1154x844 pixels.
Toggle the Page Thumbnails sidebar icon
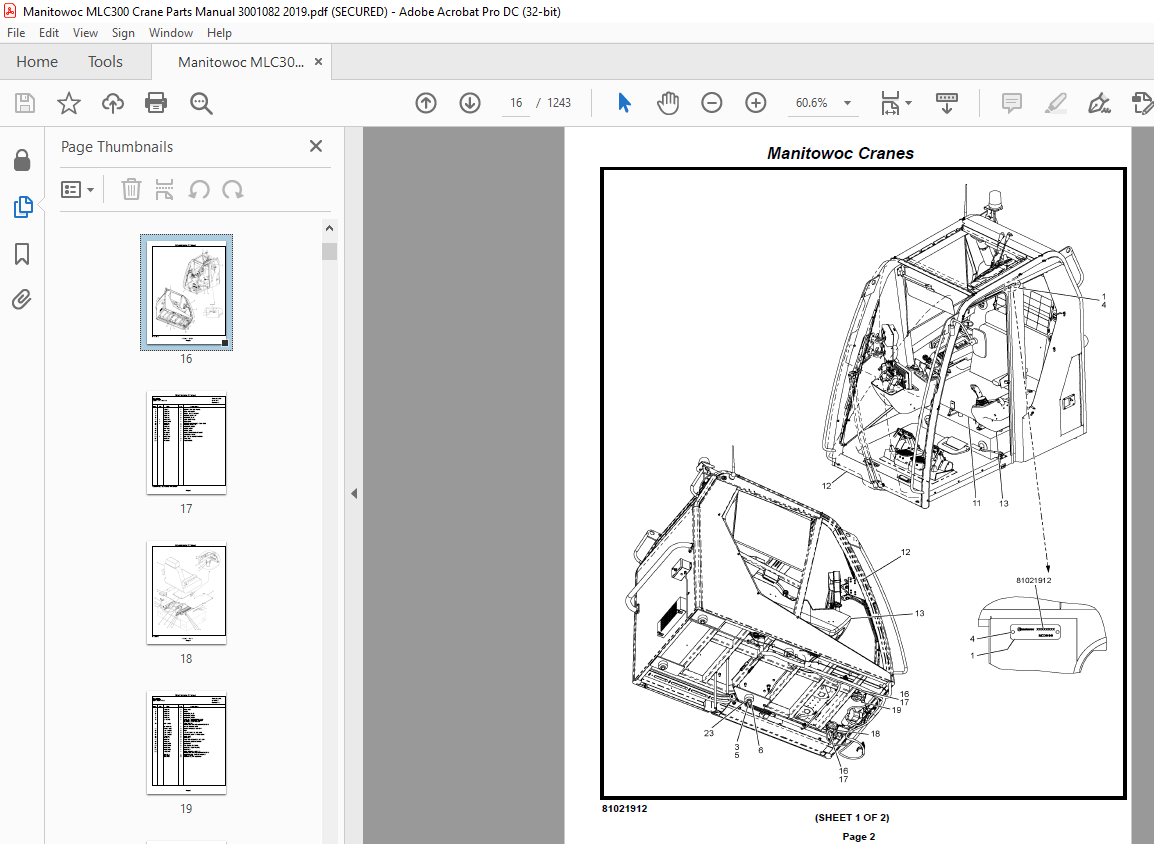23,207
